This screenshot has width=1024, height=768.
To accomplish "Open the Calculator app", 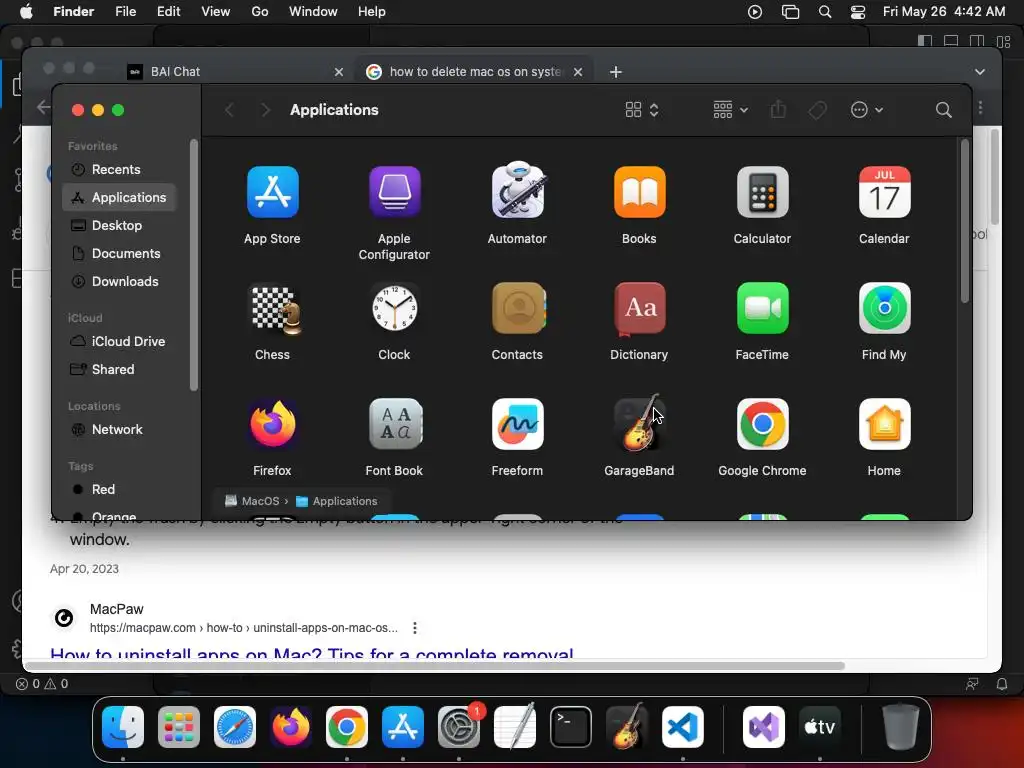I will point(762,192).
